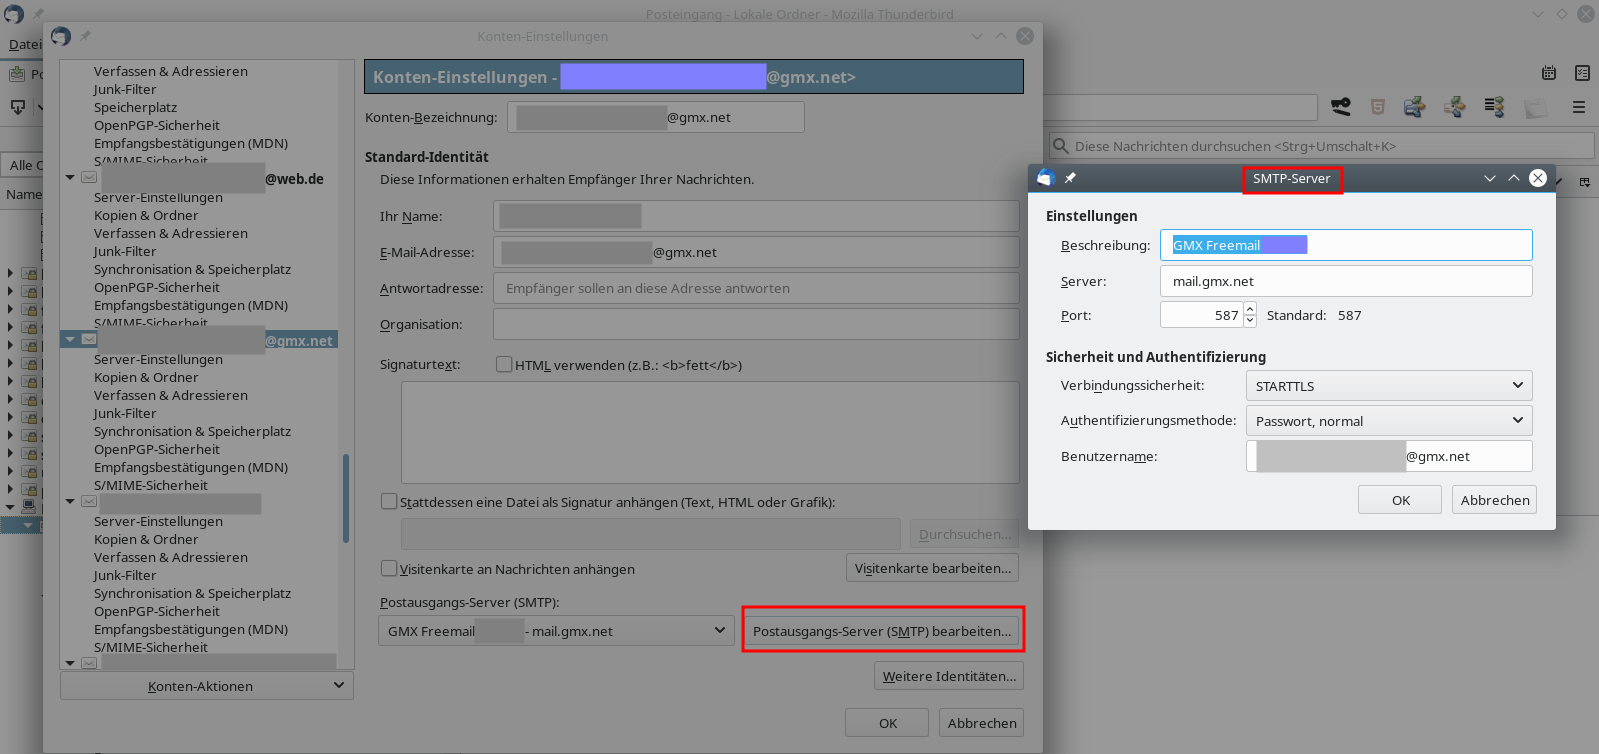Decrease the SMTP port with the down arrow
The height and width of the screenshot is (754, 1599).
[1250, 321]
